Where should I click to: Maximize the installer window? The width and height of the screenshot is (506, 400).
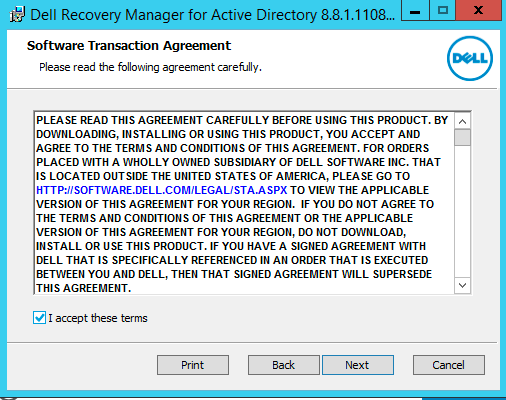pyautogui.click(x=443, y=11)
